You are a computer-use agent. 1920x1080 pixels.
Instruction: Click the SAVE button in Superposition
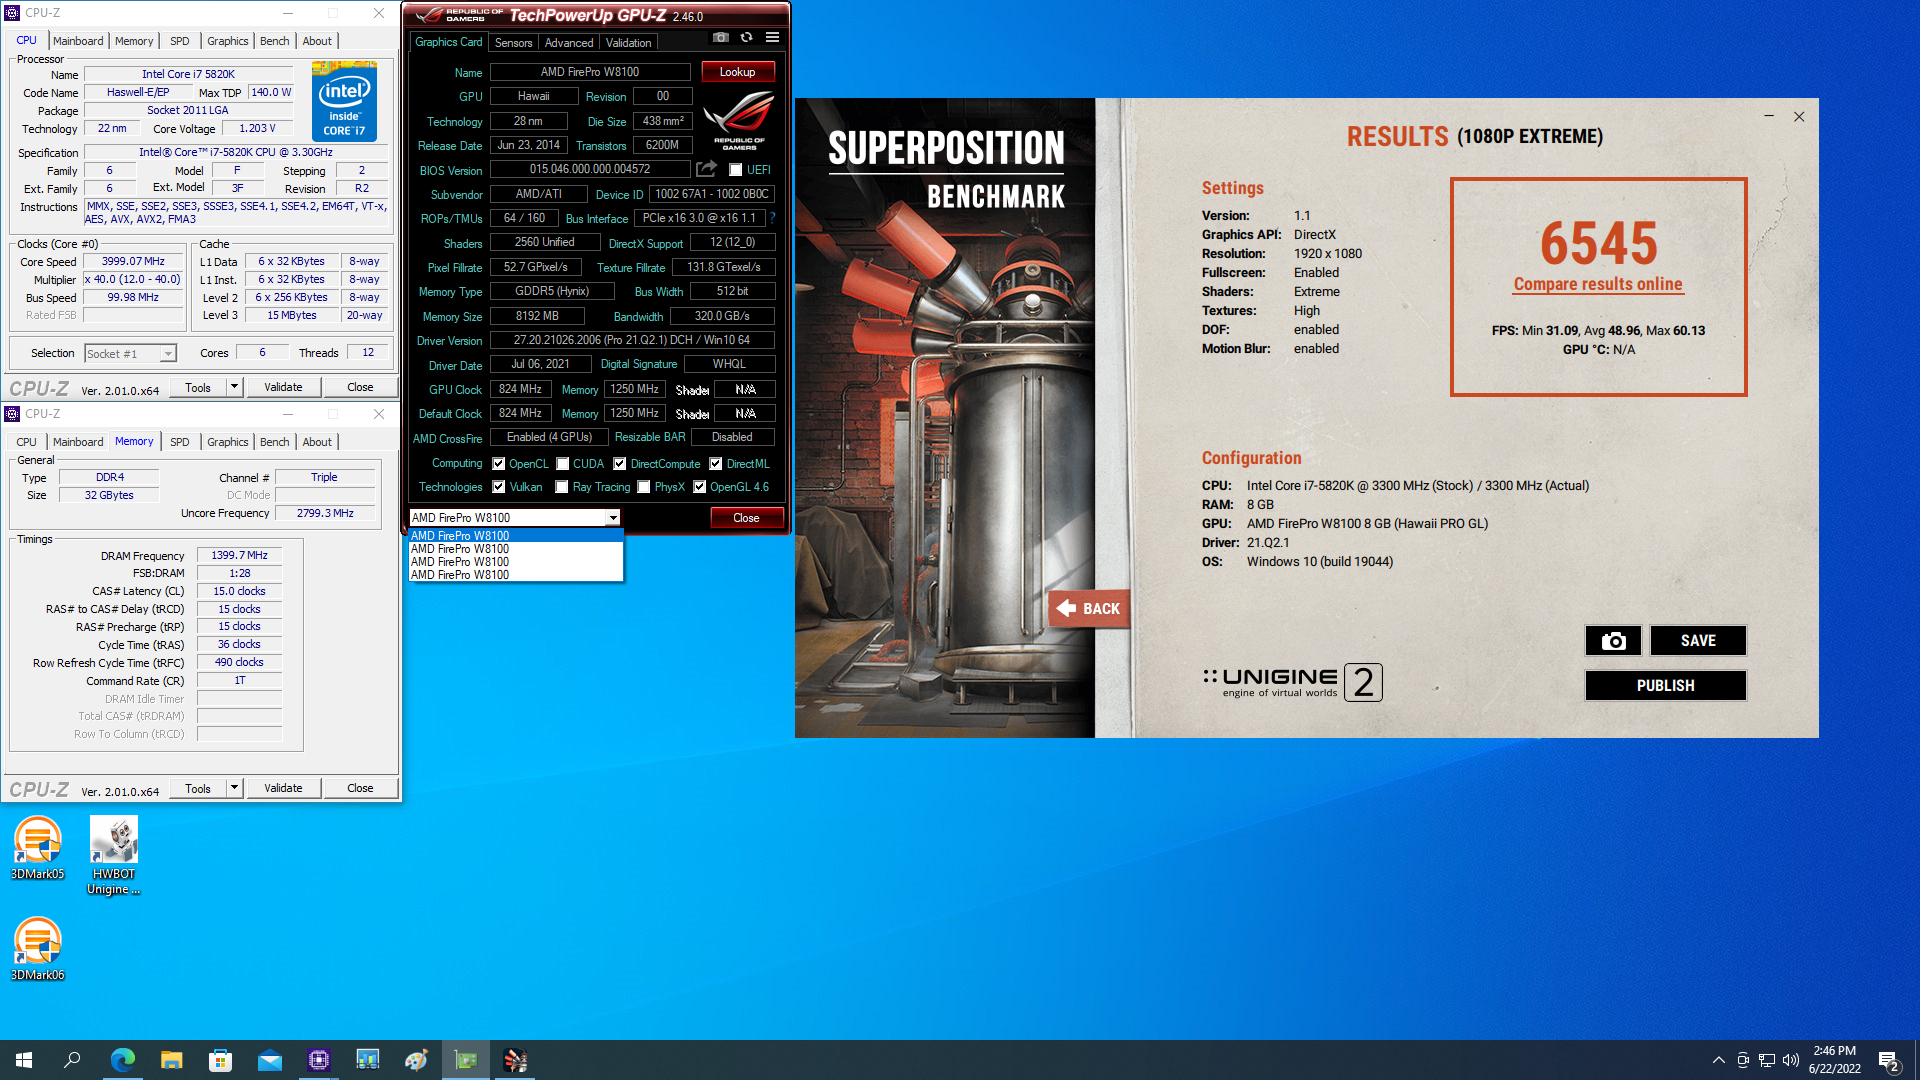[1698, 641]
